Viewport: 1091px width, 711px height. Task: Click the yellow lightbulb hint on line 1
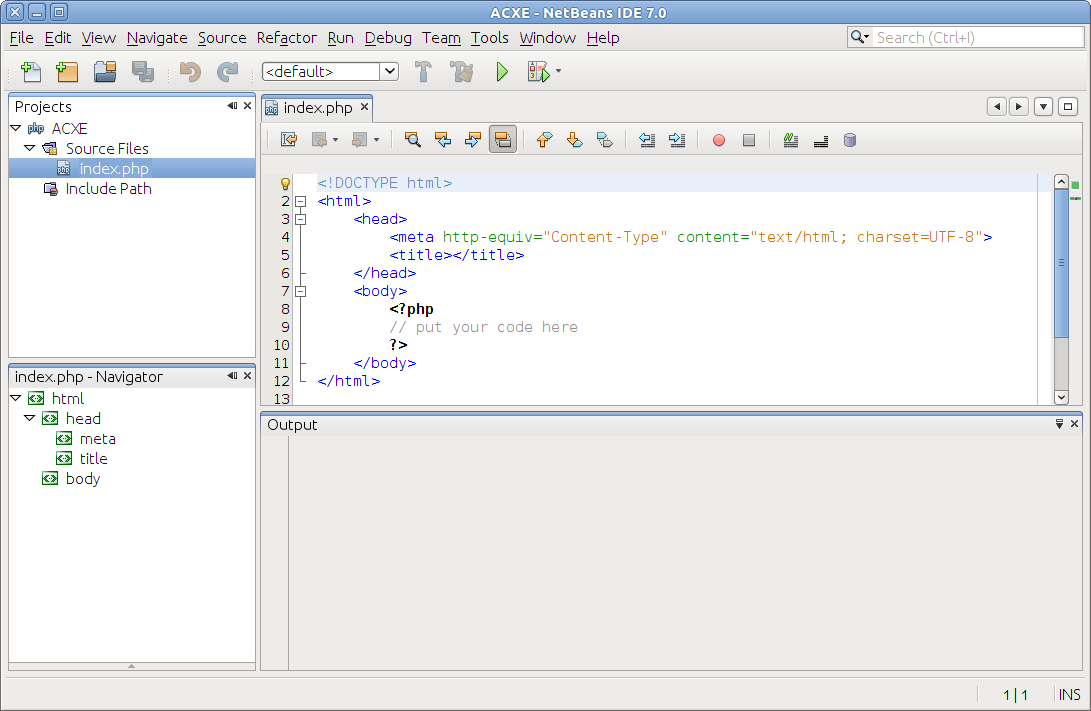click(285, 184)
